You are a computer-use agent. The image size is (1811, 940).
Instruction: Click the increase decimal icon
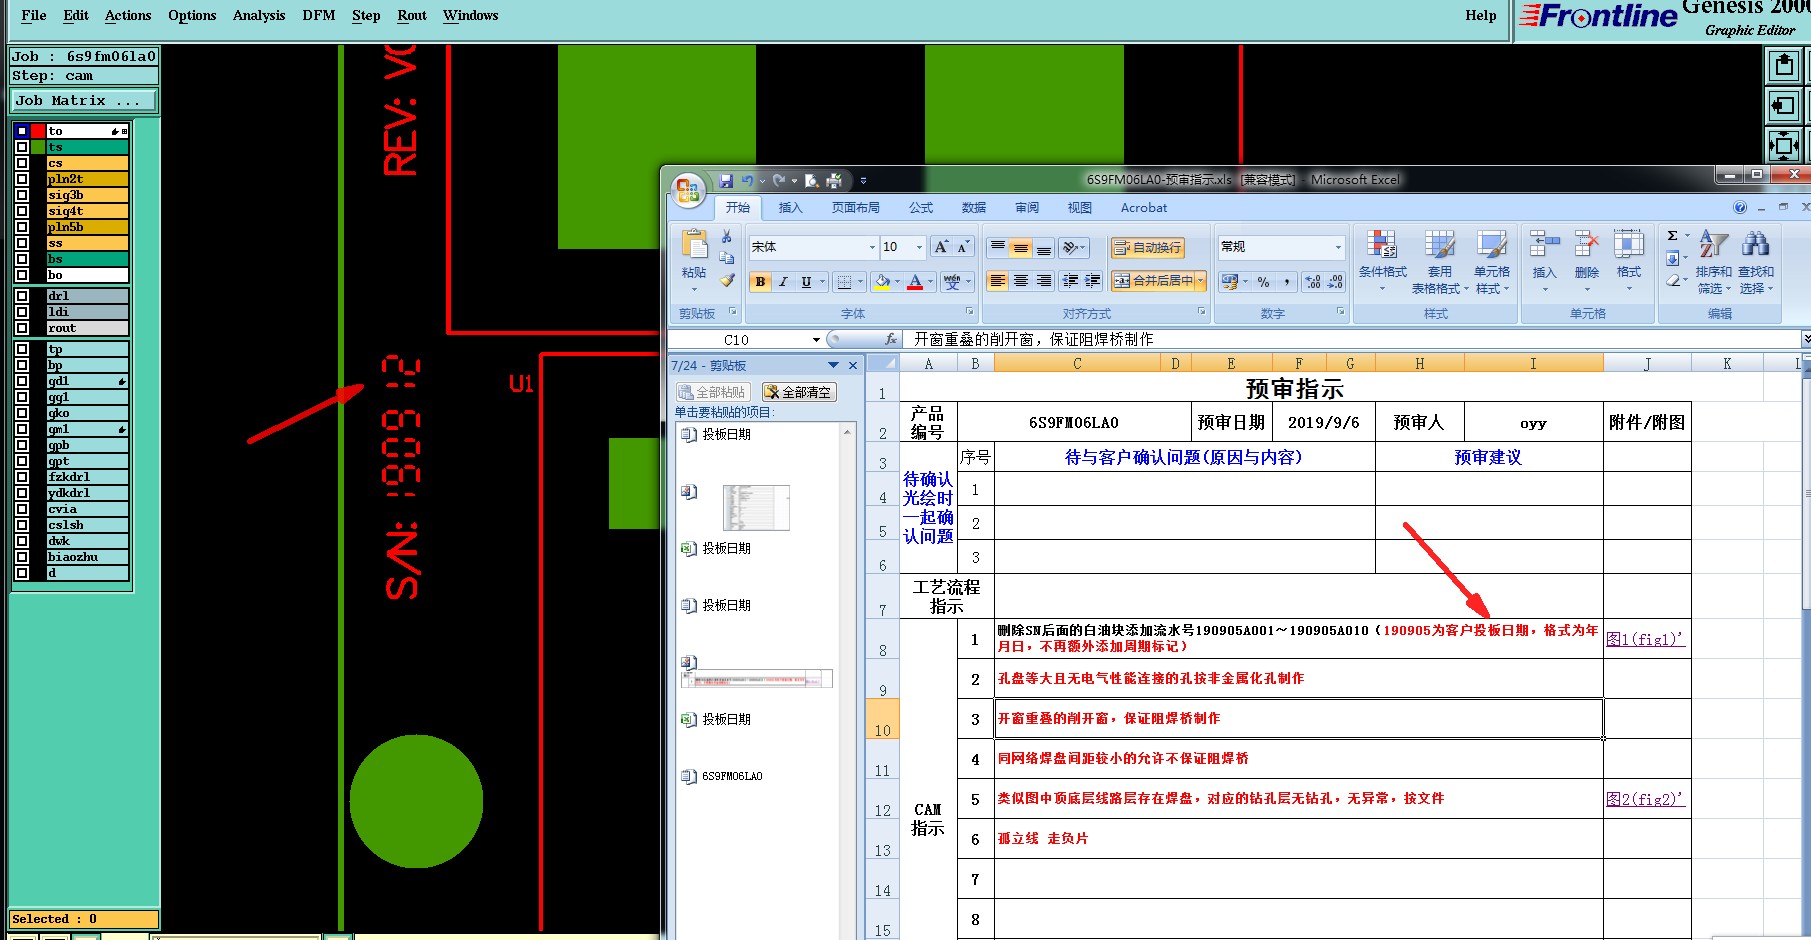pyautogui.click(x=1313, y=282)
